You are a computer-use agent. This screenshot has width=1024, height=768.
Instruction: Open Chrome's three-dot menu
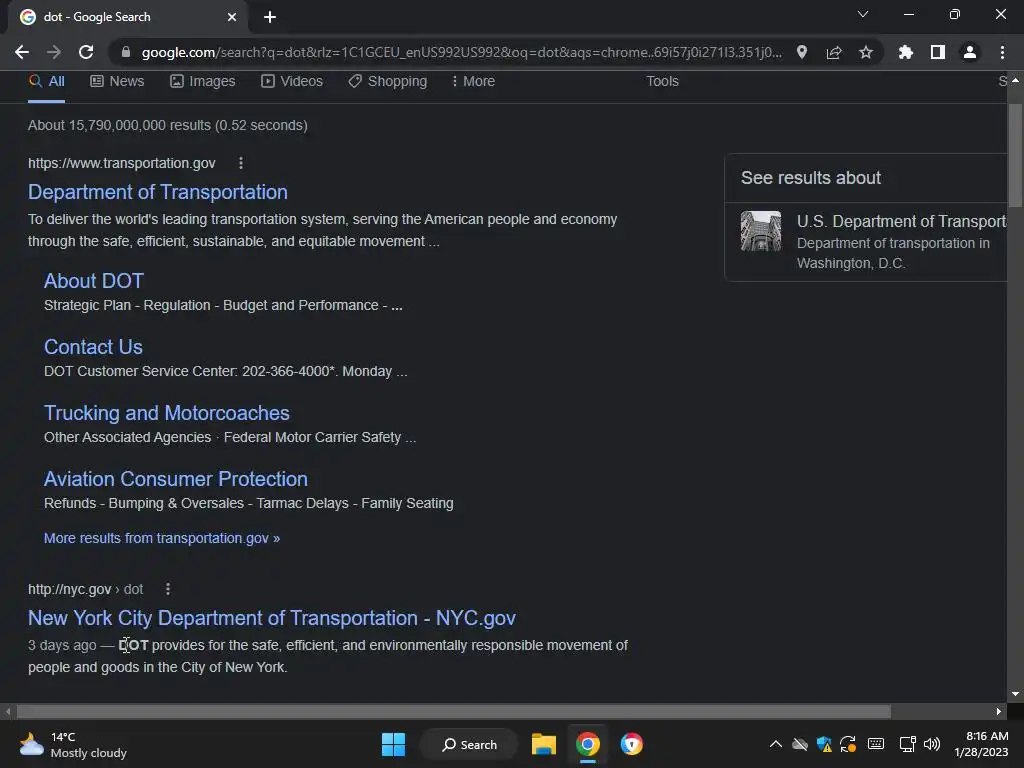pyautogui.click(x=1002, y=52)
